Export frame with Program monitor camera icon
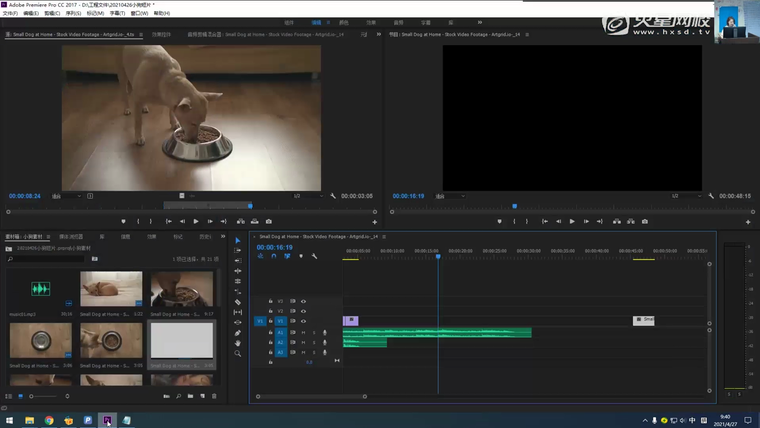This screenshot has height=428, width=760. (x=645, y=221)
